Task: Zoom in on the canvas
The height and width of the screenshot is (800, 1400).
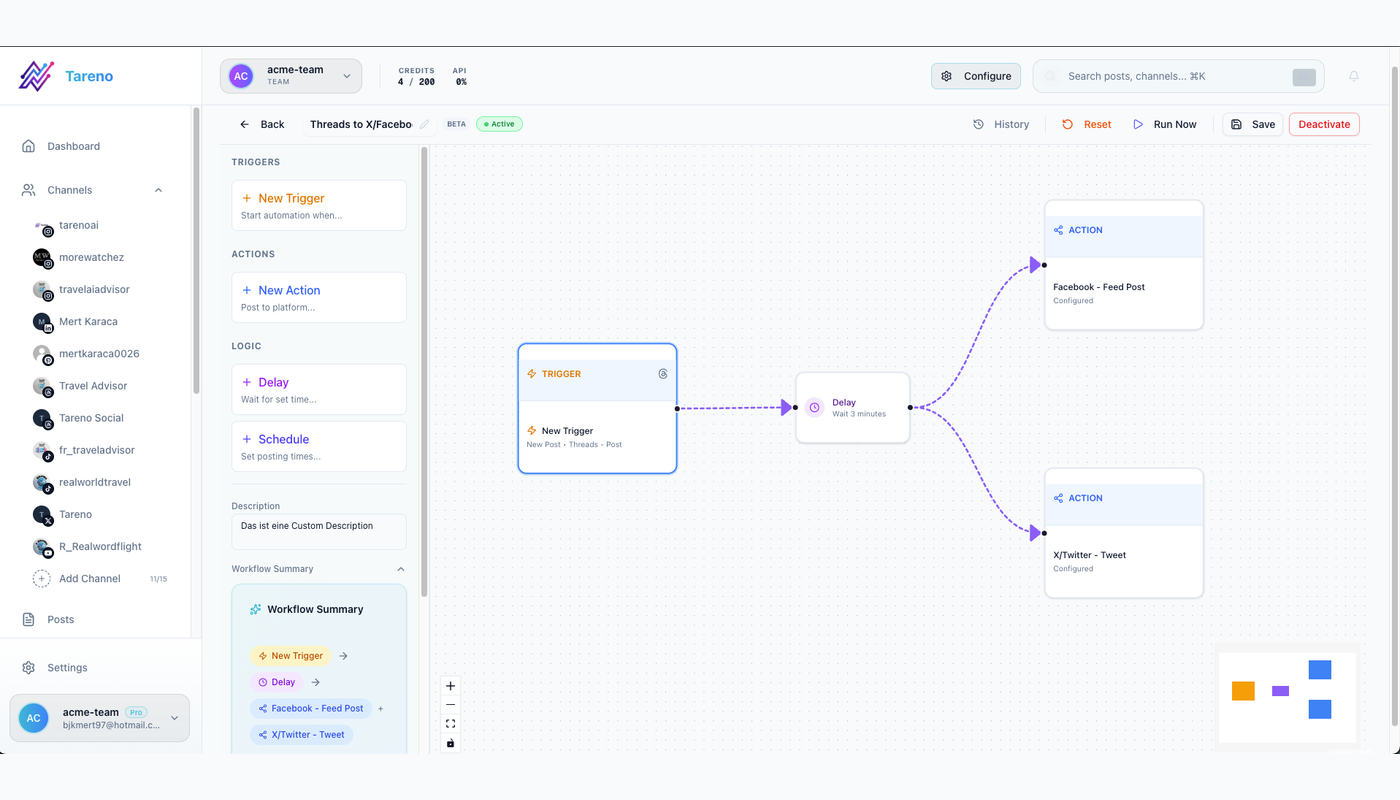Action: pos(450,686)
